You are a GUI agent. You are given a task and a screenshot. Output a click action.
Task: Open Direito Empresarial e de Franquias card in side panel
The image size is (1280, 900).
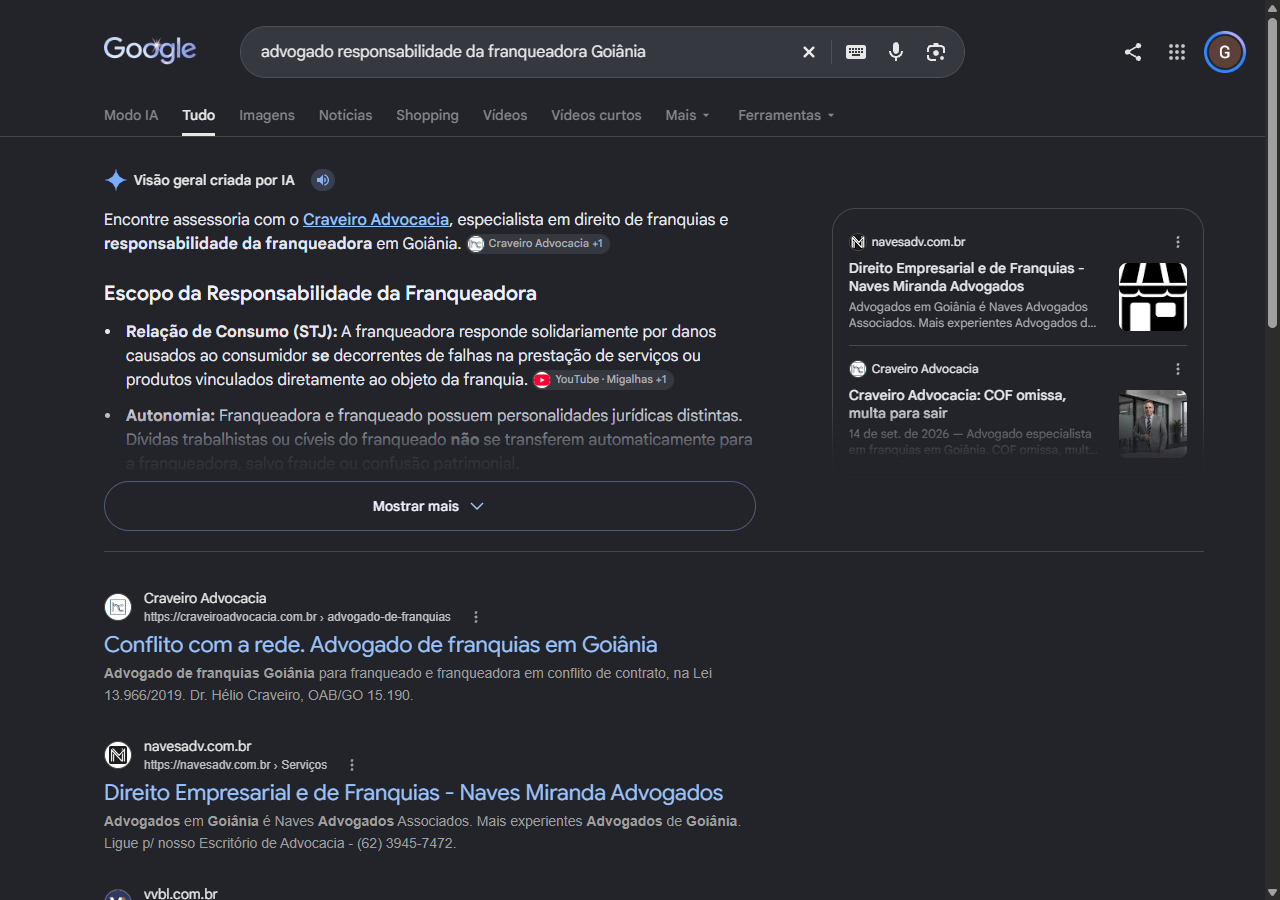click(967, 277)
